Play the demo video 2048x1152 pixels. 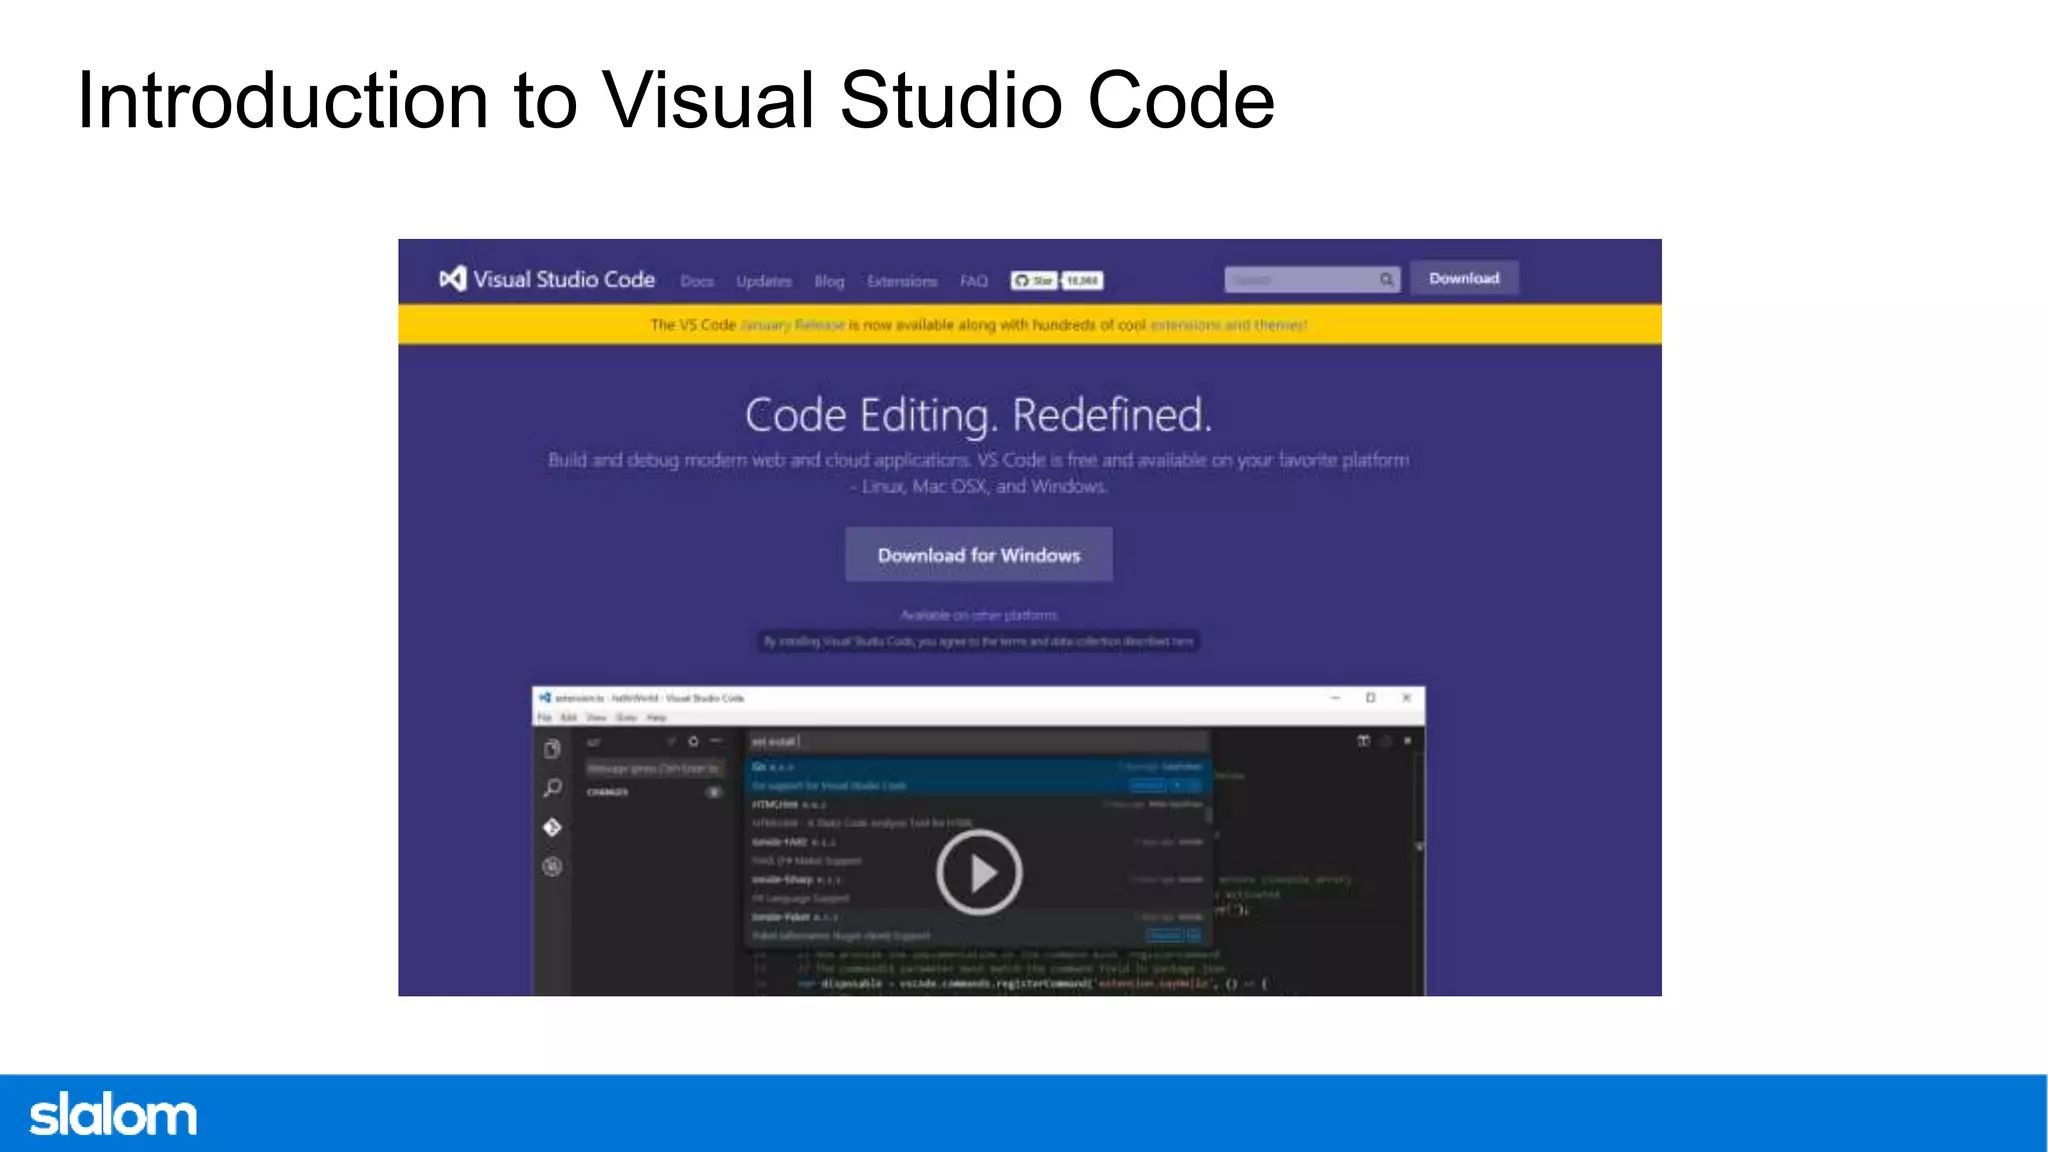pos(979,872)
